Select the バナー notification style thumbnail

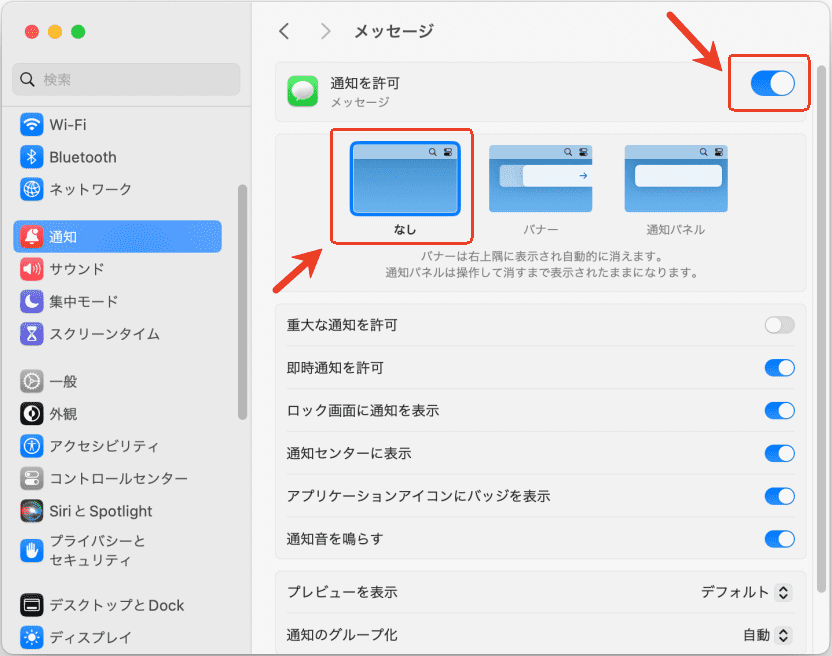(x=540, y=179)
